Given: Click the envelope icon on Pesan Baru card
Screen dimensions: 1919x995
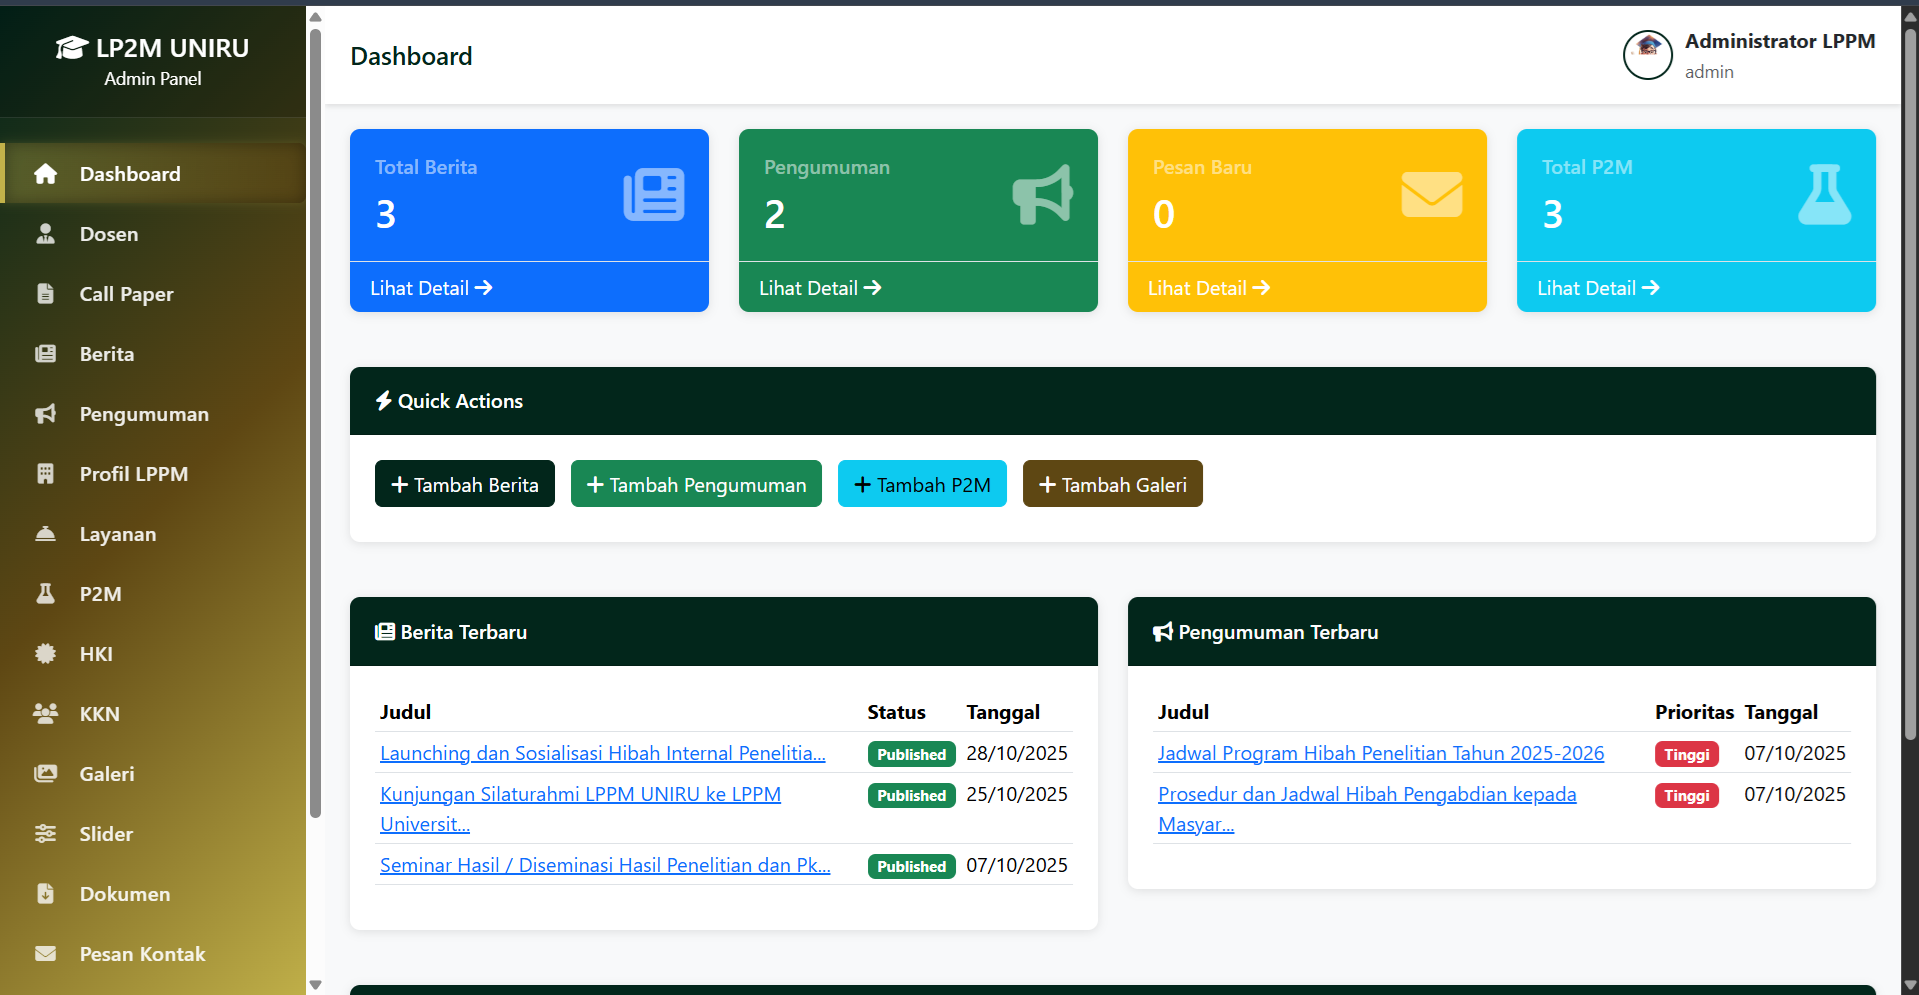Looking at the screenshot, I should click(x=1431, y=194).
